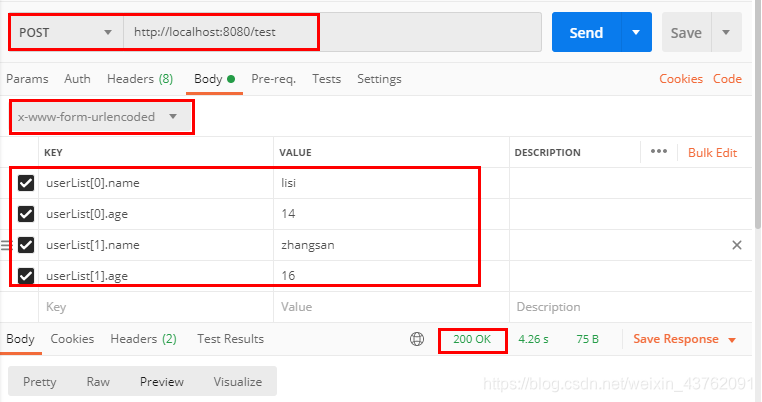Viewport: 762px width, 402px height.
Task: Click the value cell containing zhangsan
Action: coord(391,245)
